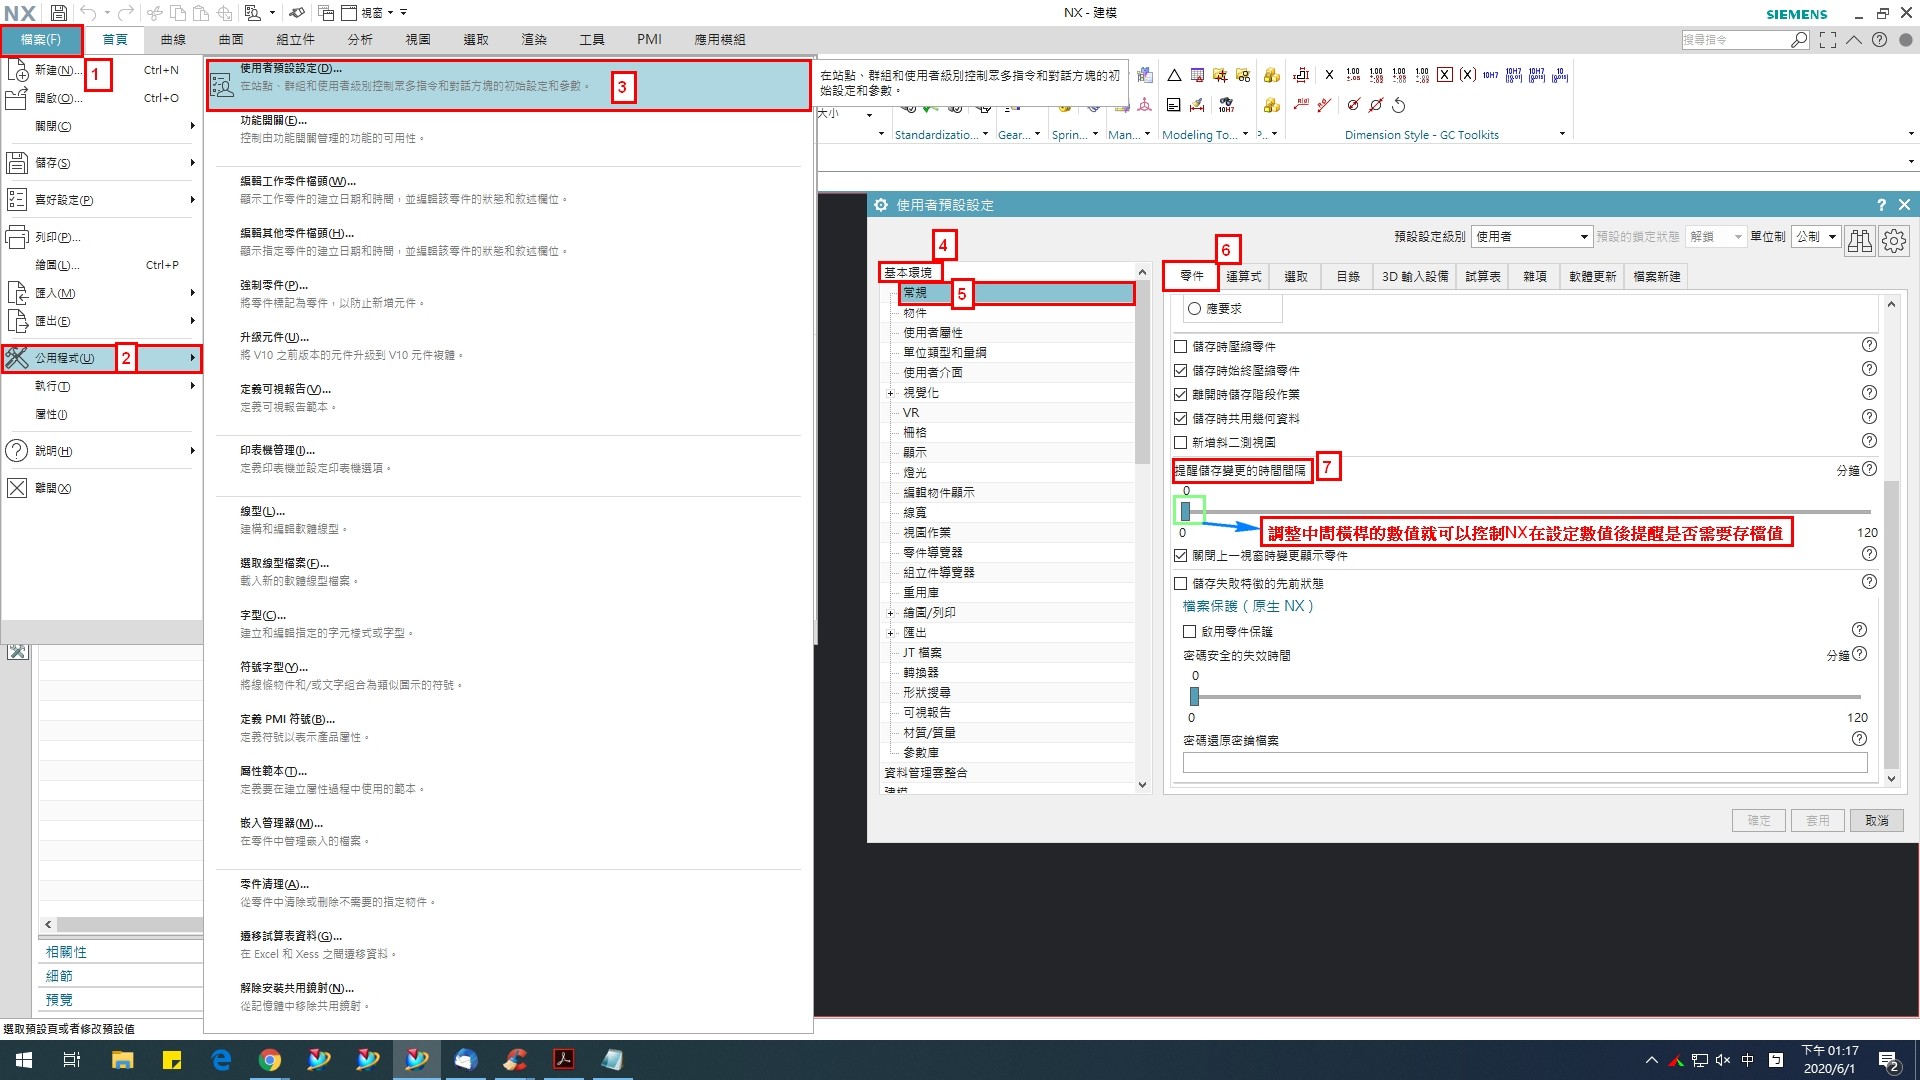This screenshot has width=1920, height=1080.
Task: Enable the 啟用零件保護 checkbox
Action: [1189, 632]
